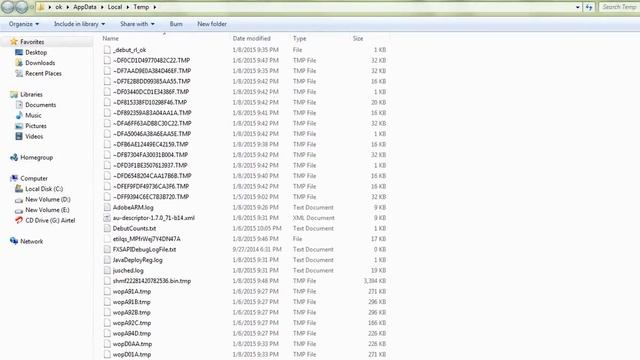Select the AppData breadcrumb in address bar
Image resolution: width=640 pixels, height=360 pixels.
tap(84, 7)
